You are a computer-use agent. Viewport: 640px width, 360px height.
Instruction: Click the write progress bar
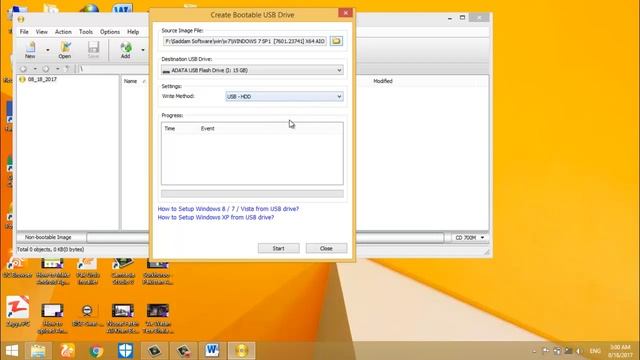pyautogui.click(x=252, y=193)
